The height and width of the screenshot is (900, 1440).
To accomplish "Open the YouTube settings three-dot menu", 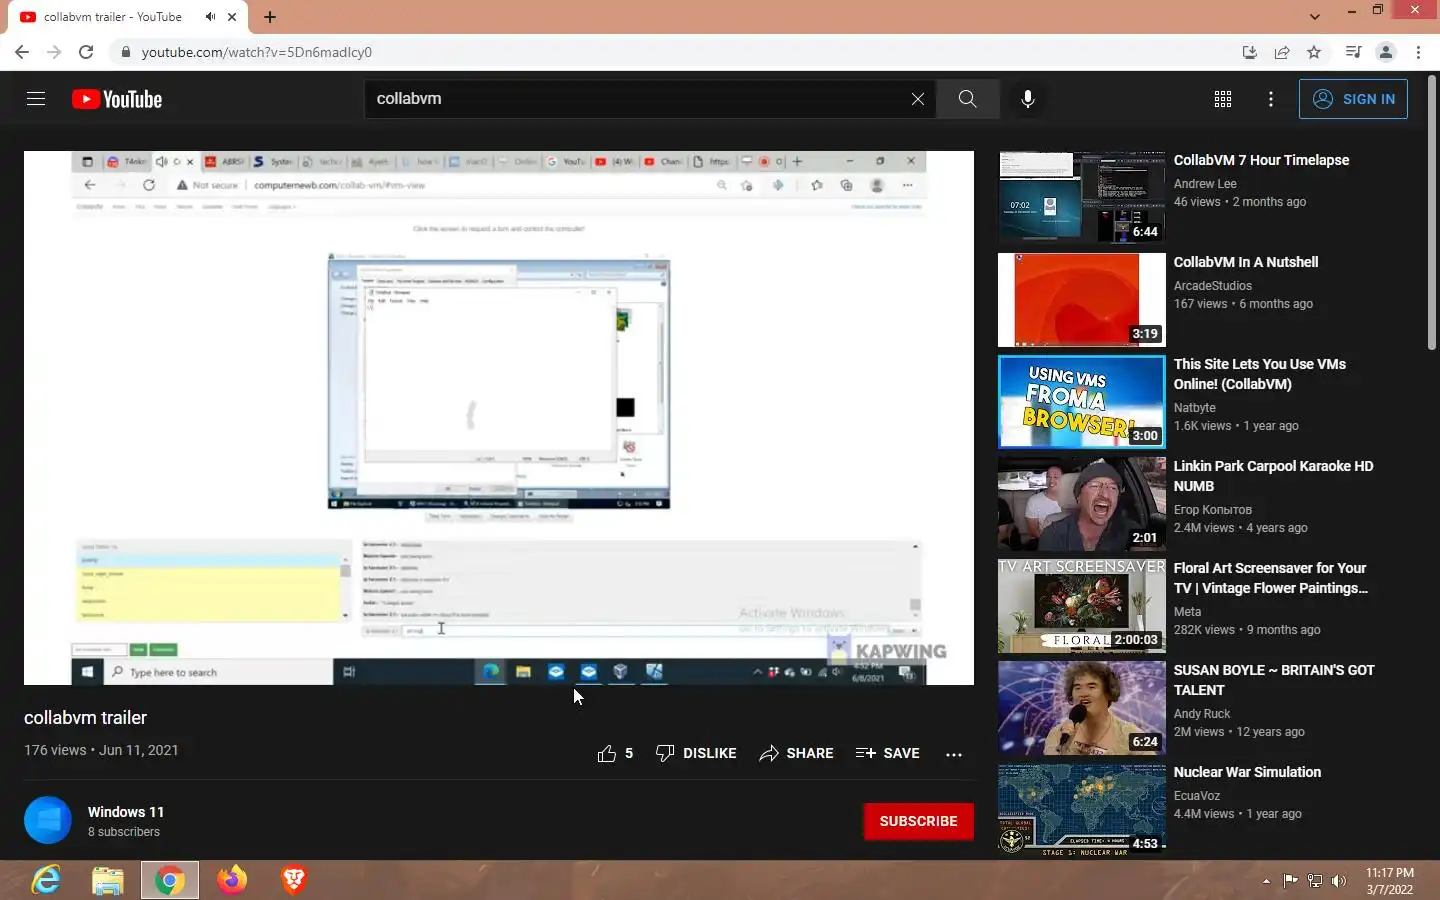I will point(1271,99).
